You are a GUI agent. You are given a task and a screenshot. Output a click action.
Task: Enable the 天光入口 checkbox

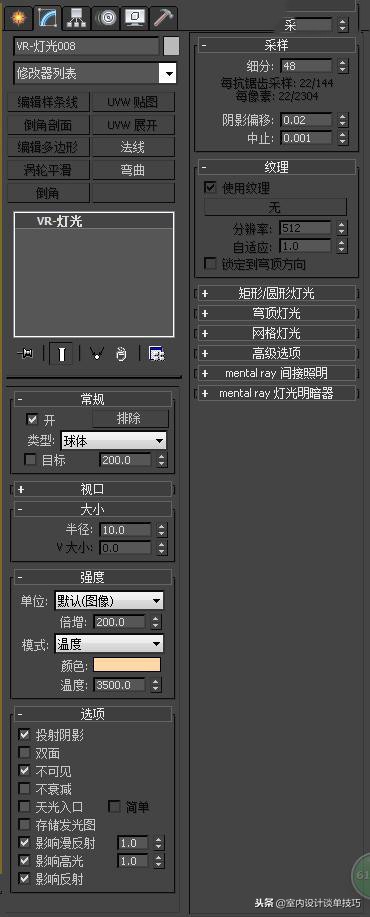tap(24, 807)
